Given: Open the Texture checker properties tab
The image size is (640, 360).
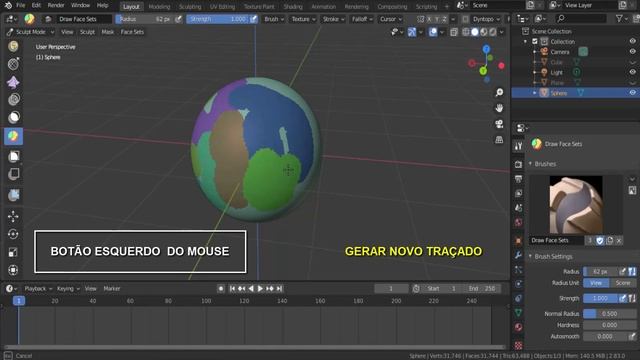Looking at the screenshot, I should pos(518,345).
